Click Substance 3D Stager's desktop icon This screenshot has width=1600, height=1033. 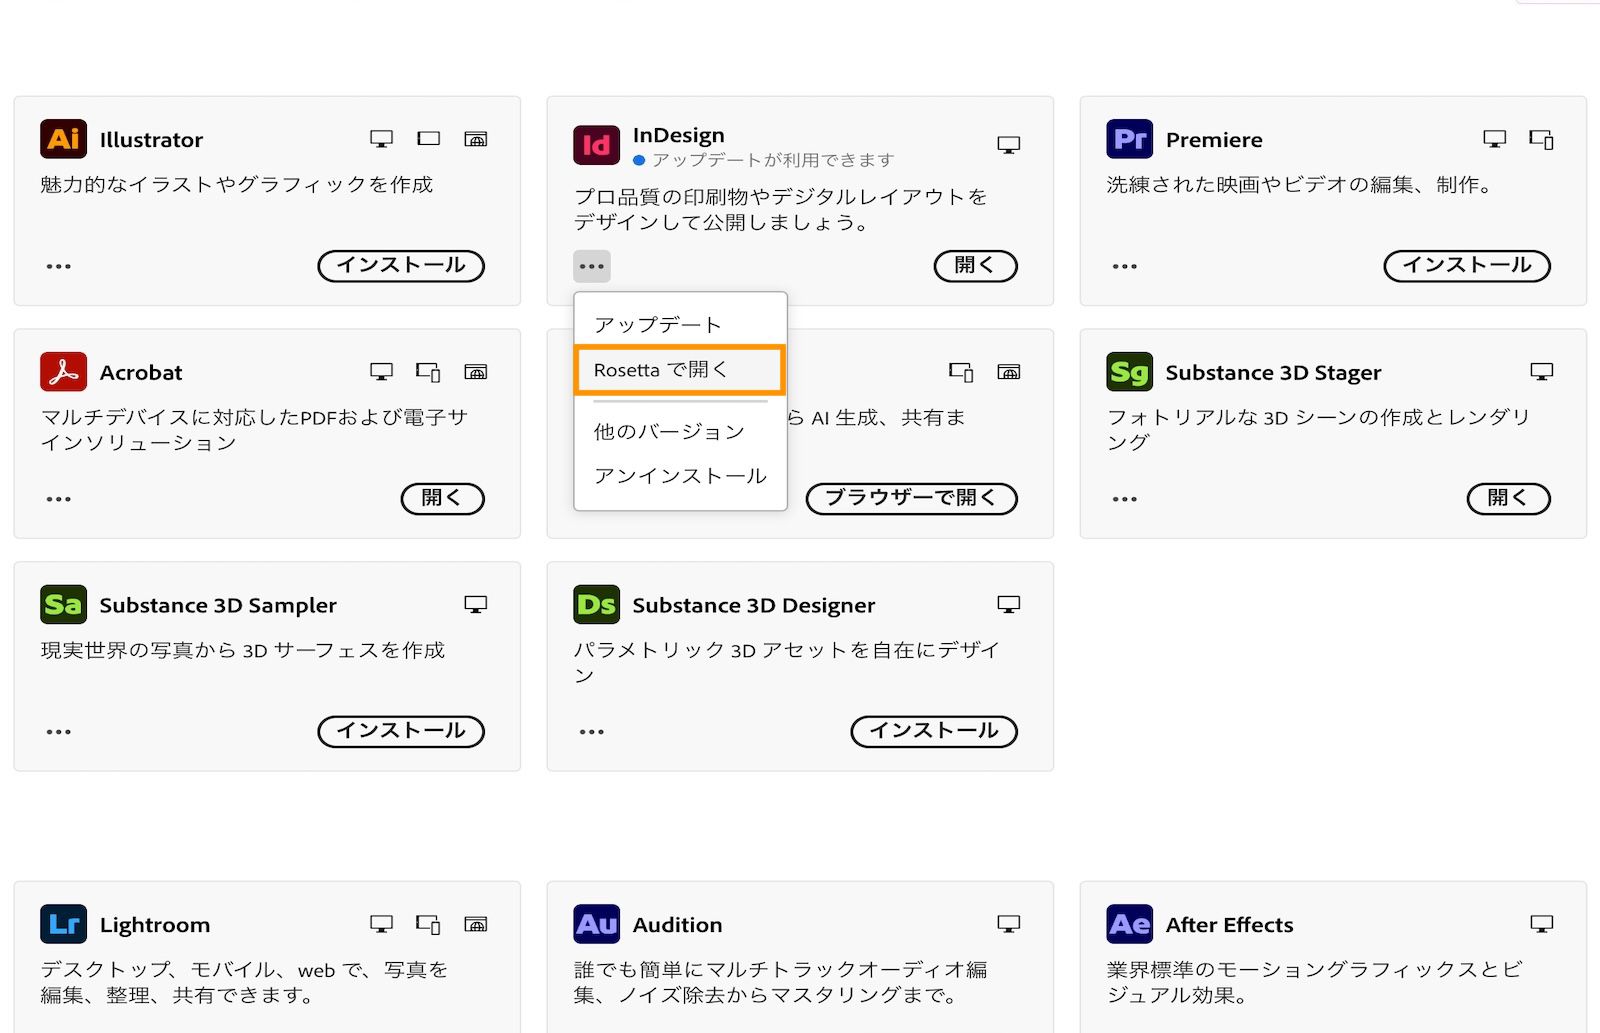[1541, 372]
